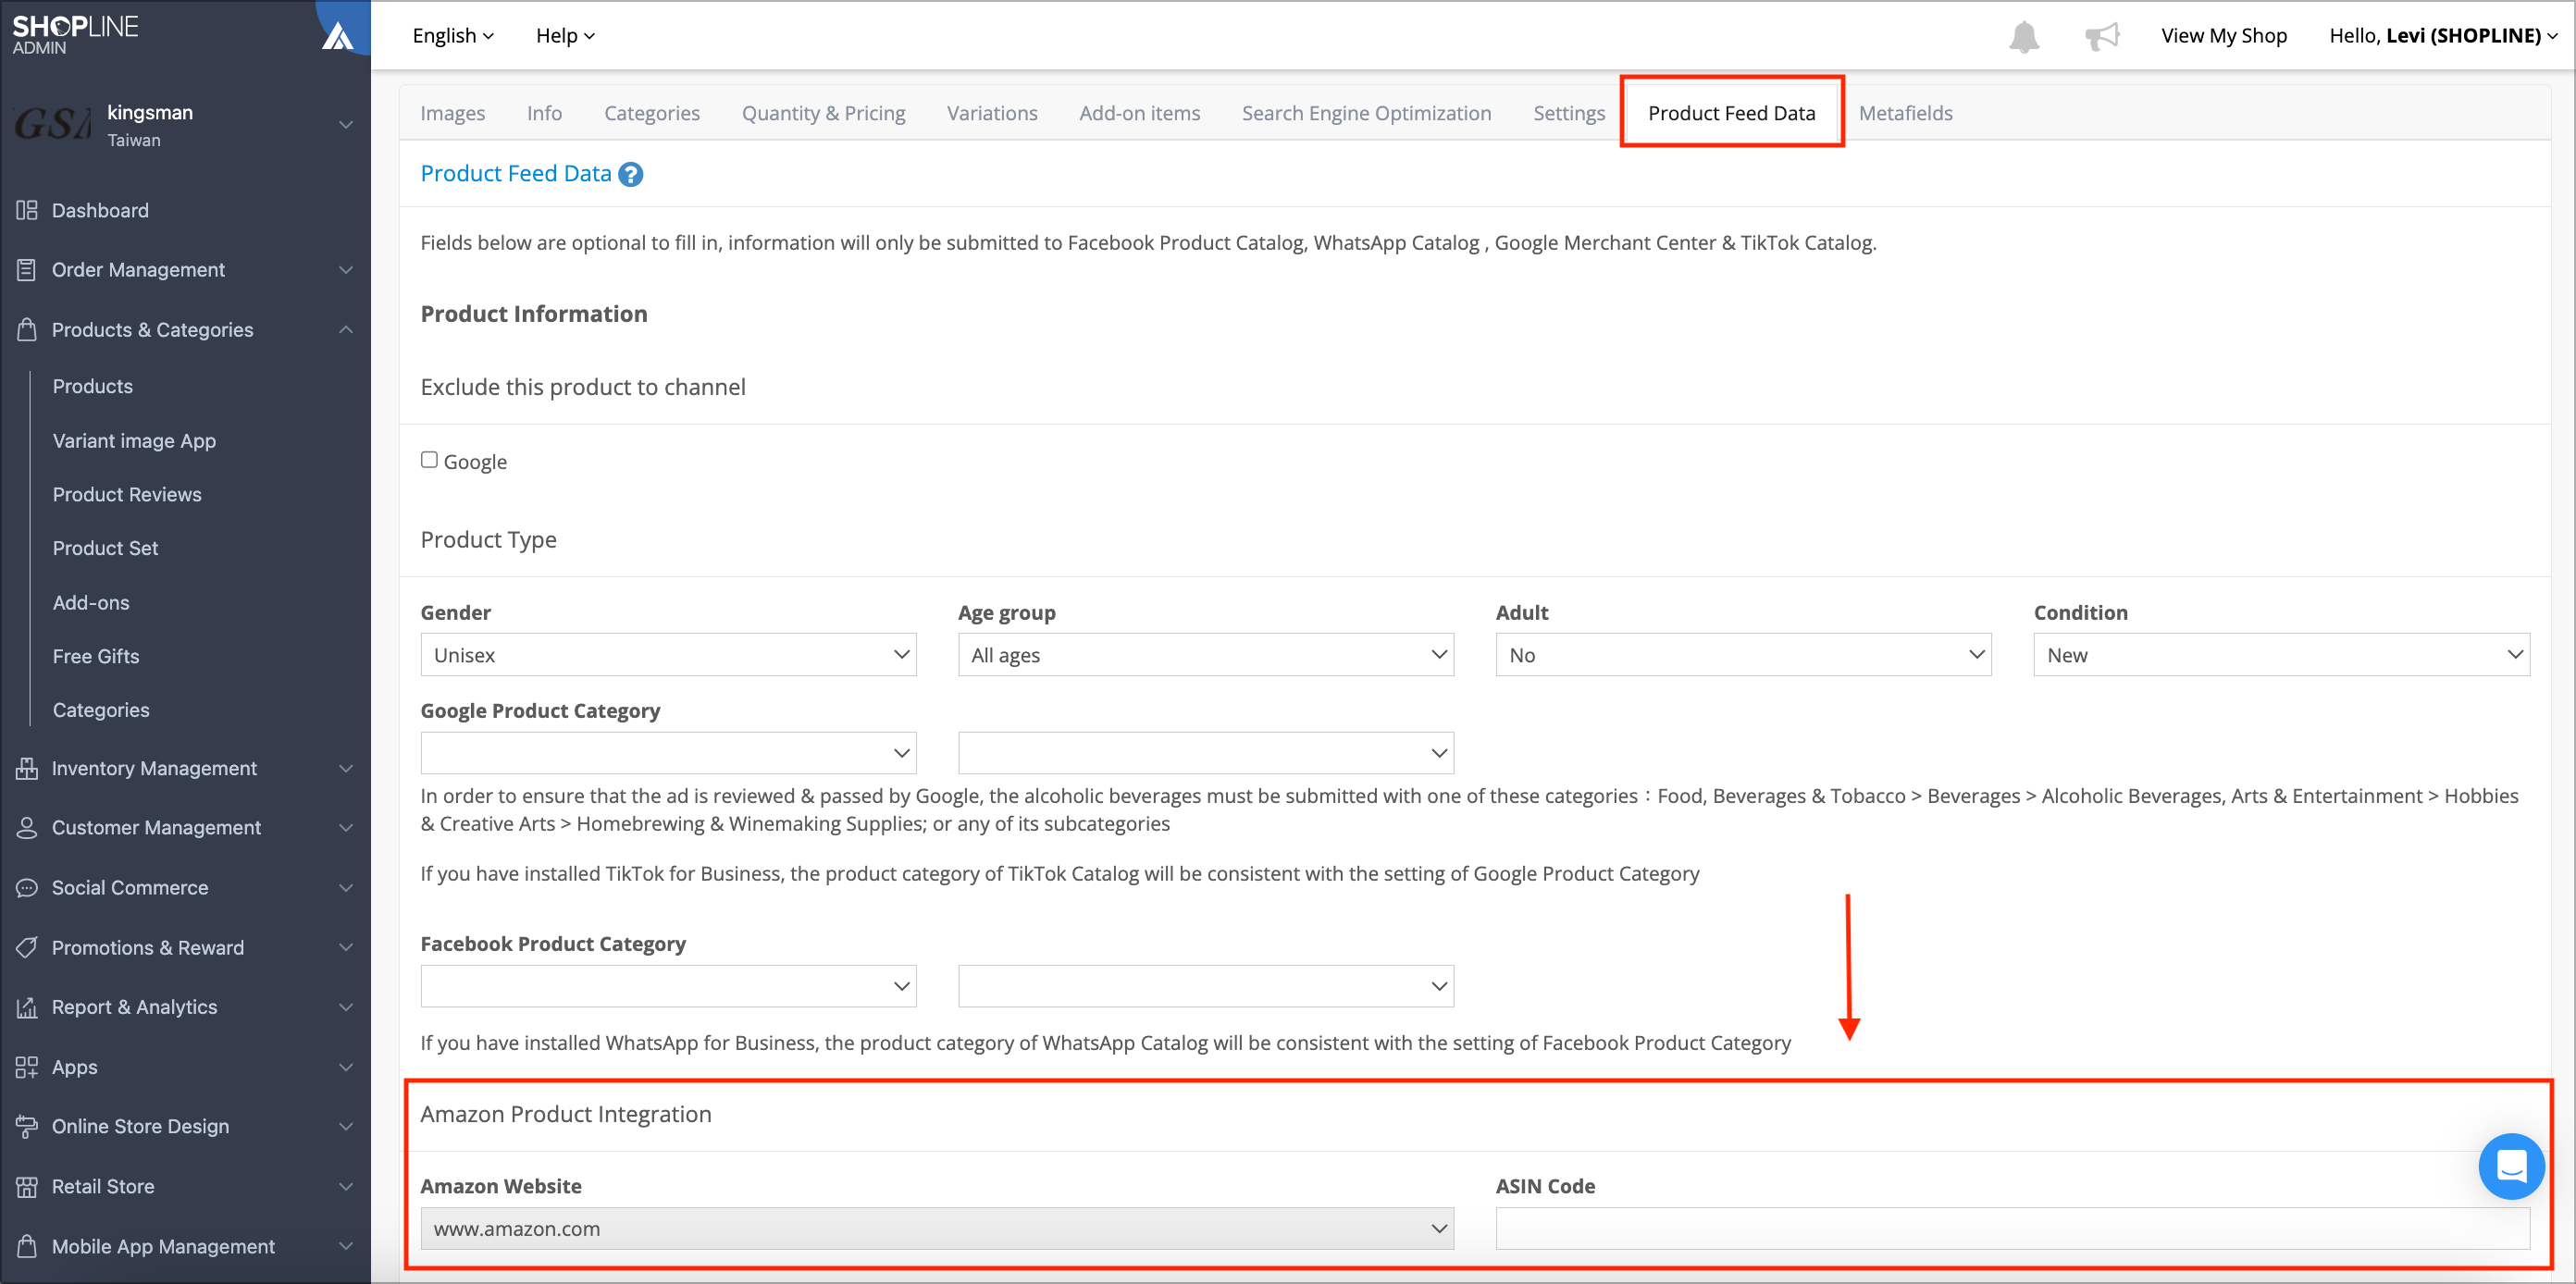Click the triangular logo badge at top

point(338,36)
